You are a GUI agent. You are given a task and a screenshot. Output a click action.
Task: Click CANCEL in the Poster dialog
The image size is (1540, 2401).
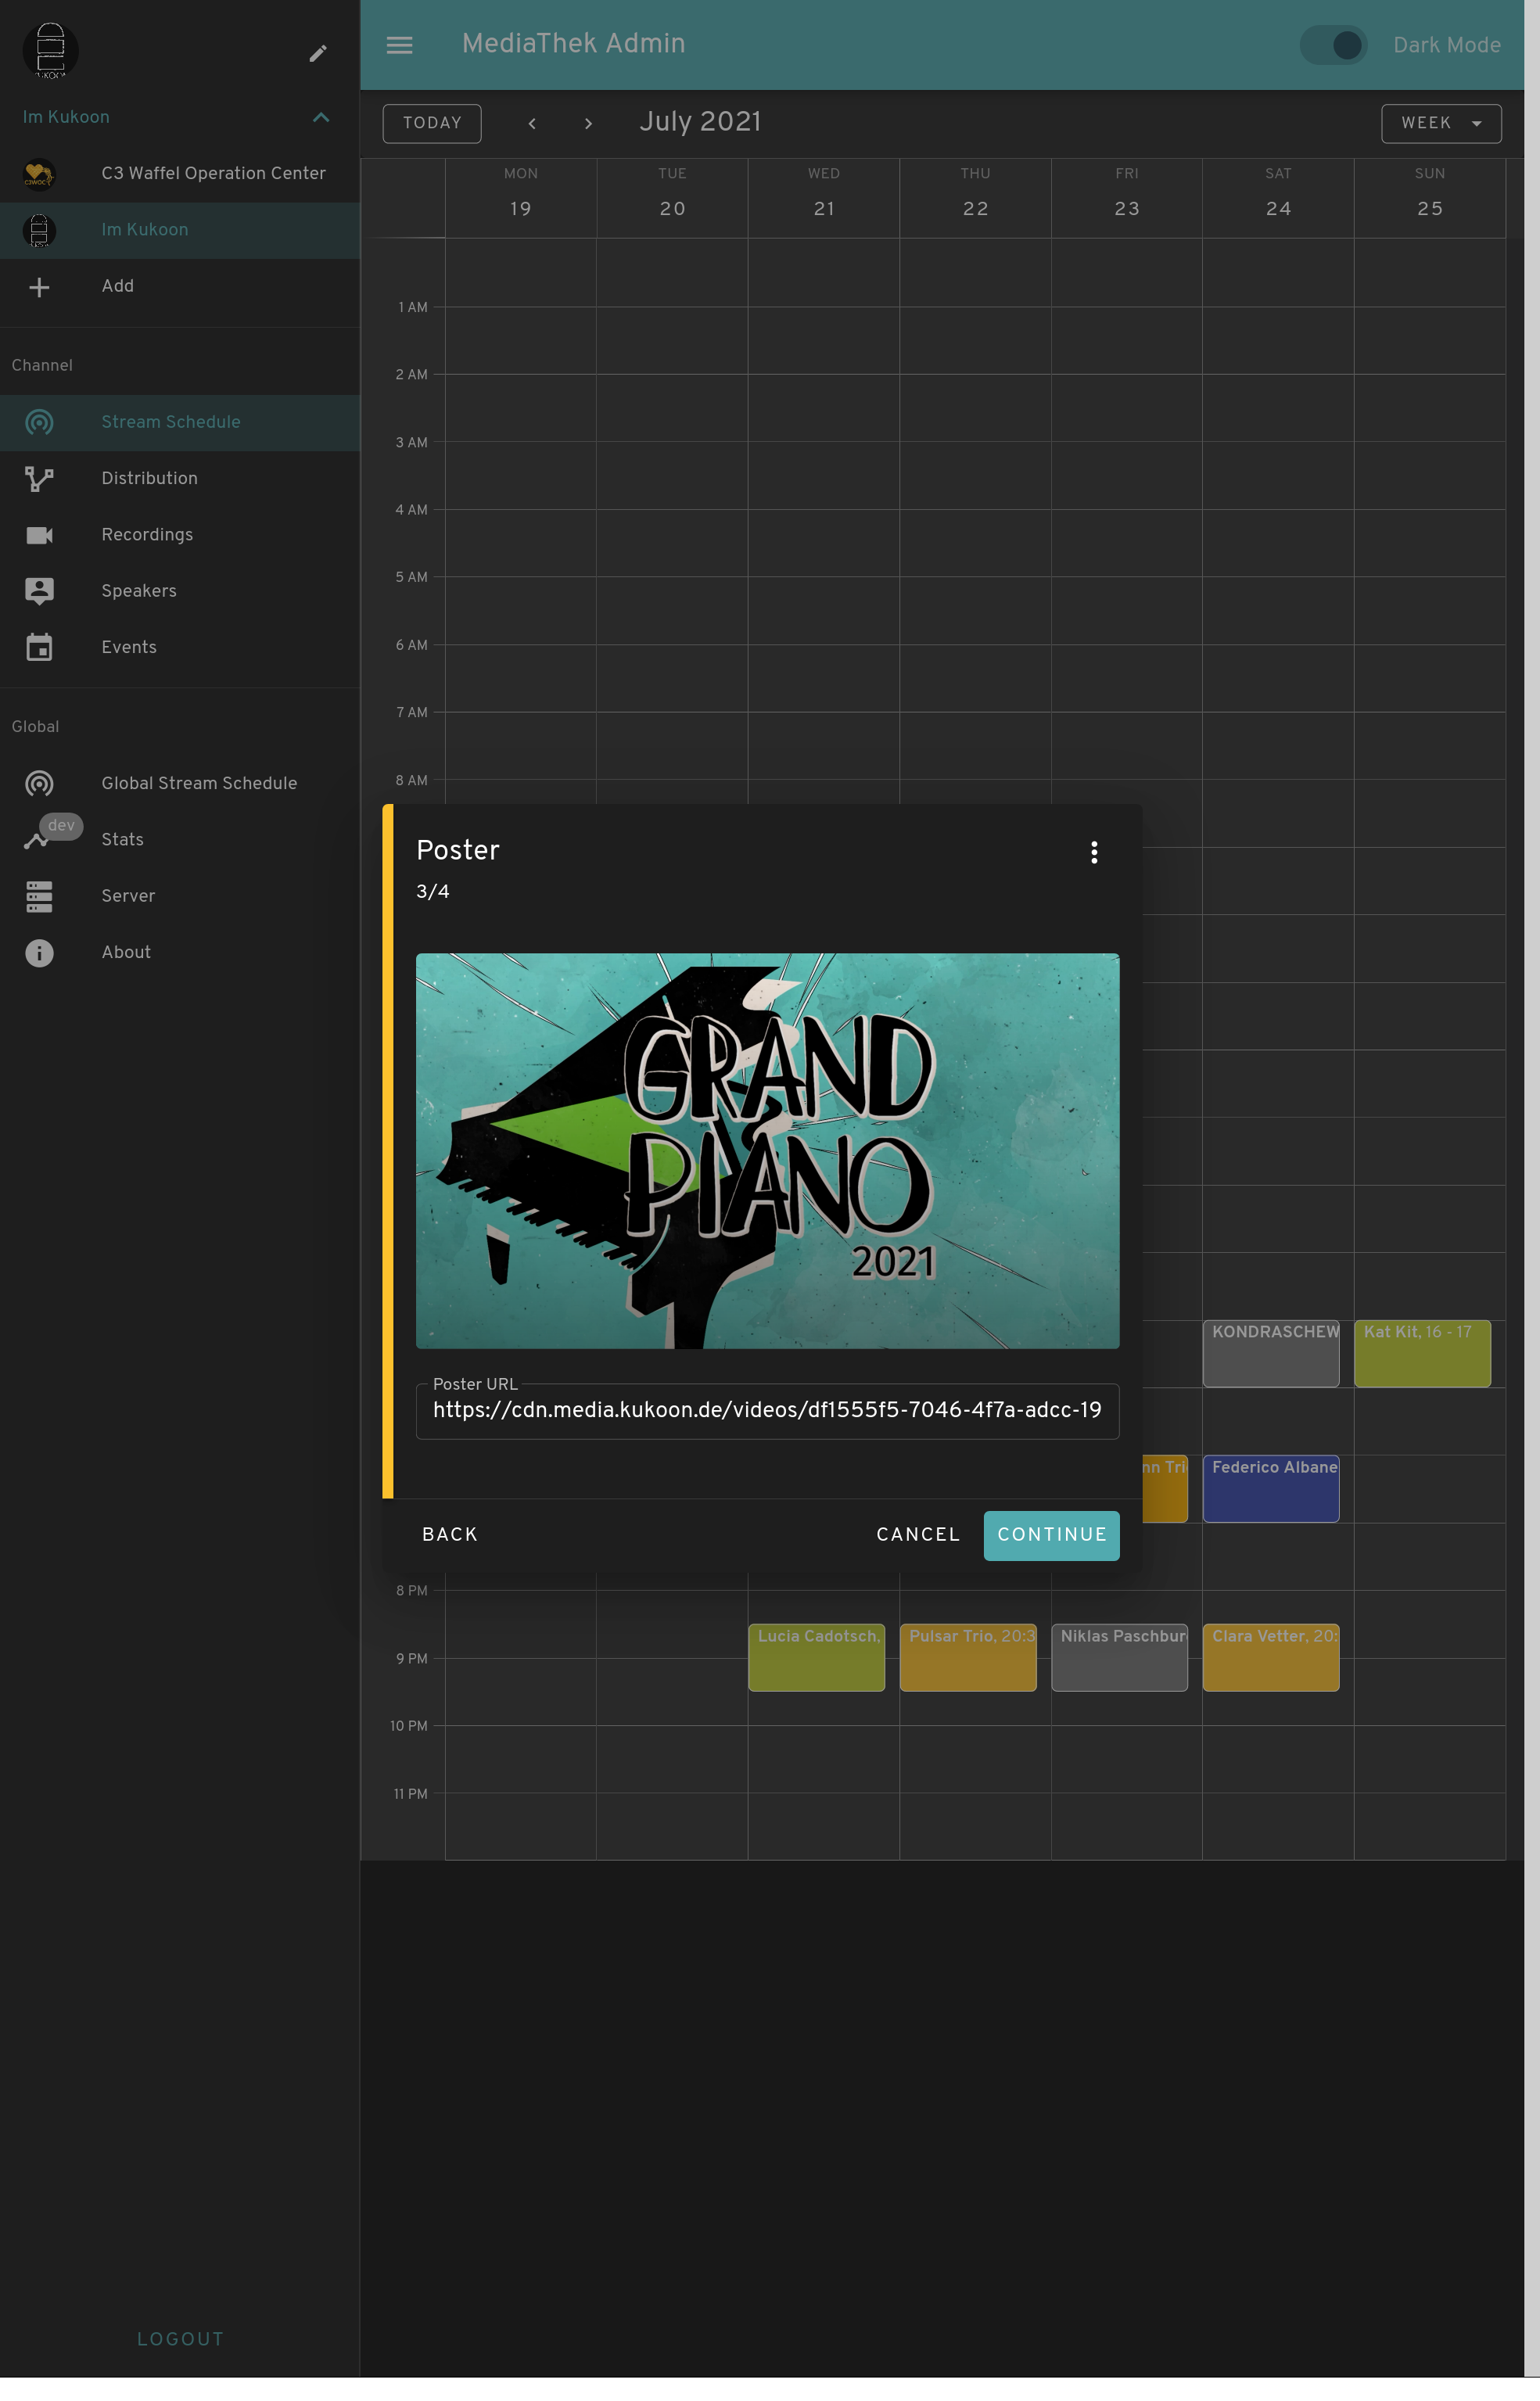pyautogui.click(x=918, y=1534)
